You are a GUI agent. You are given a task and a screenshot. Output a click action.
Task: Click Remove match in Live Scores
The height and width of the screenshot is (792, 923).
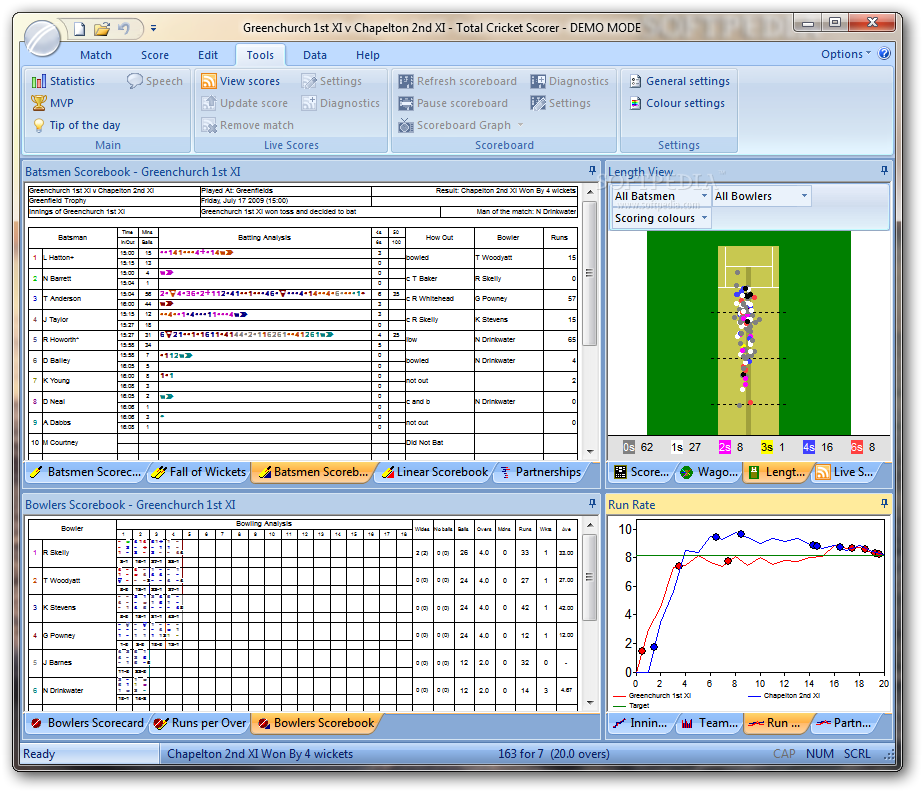(x=247, y=125)
